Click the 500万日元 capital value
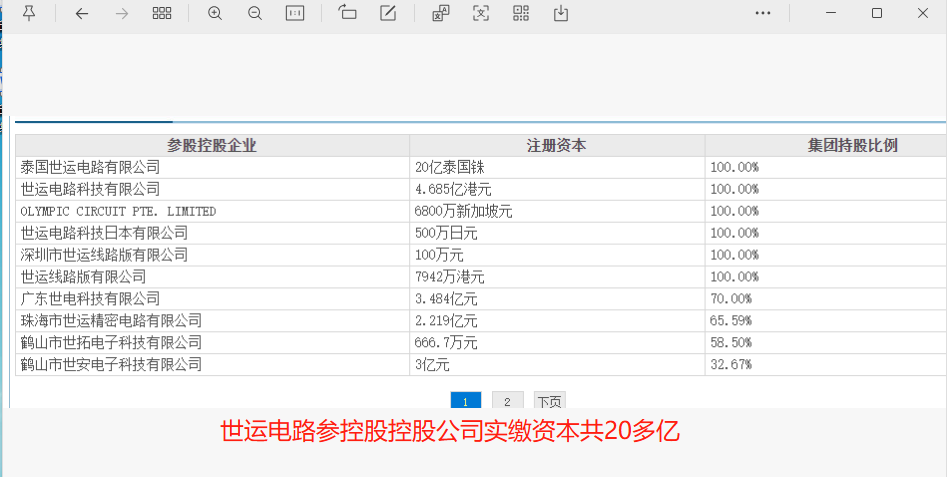This screenshot has width=947, height=477. click(x=446, y=233)
